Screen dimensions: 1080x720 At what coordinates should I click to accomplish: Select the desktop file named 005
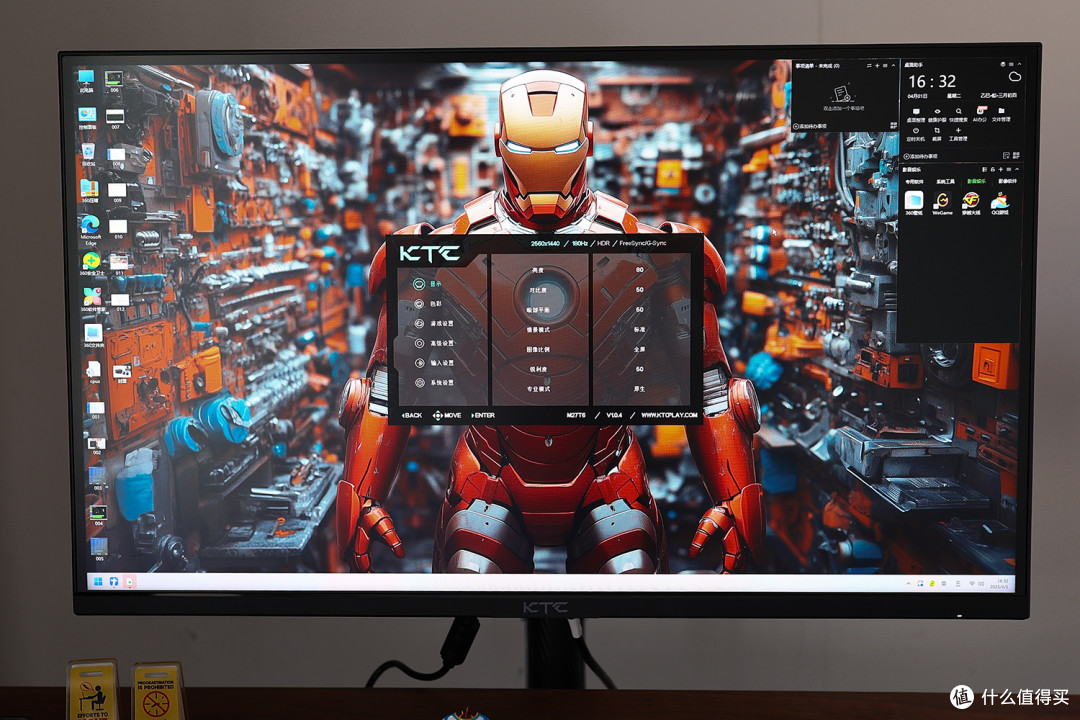click(99, 549)
